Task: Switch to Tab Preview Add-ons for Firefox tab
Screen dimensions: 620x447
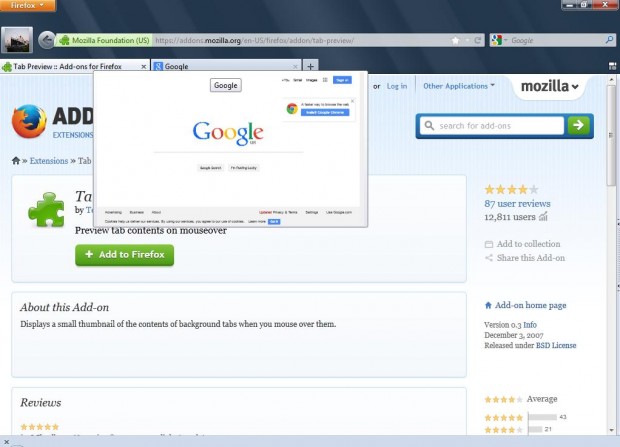Action: 67,66
